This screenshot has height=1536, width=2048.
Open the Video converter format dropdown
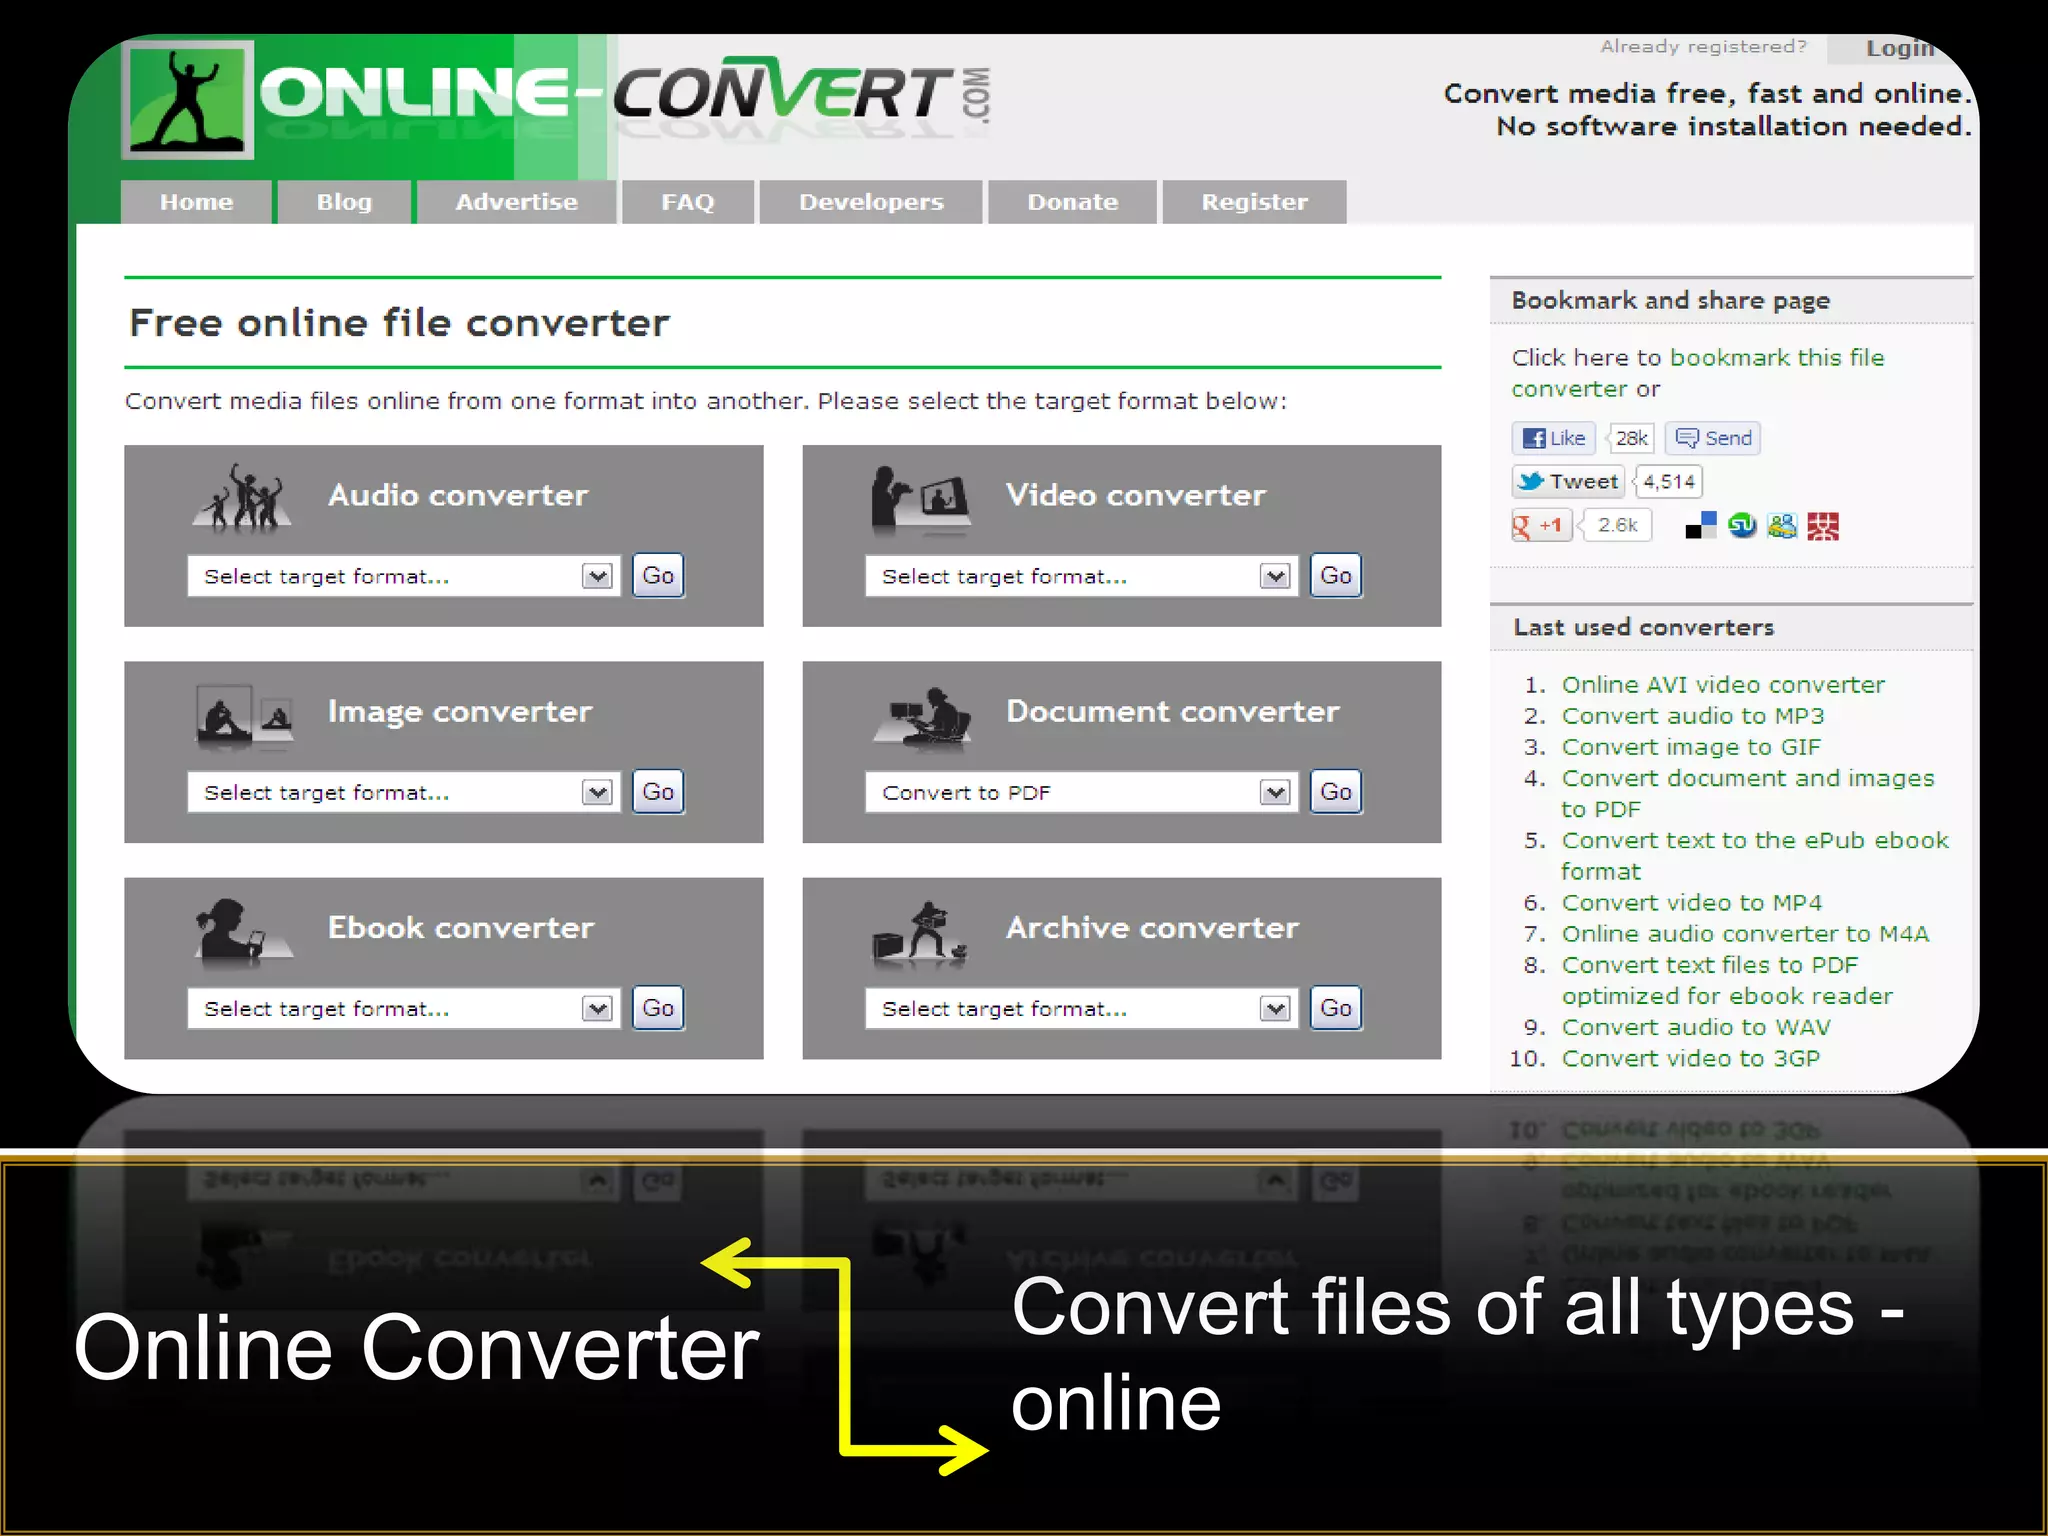pos(1082,576)
